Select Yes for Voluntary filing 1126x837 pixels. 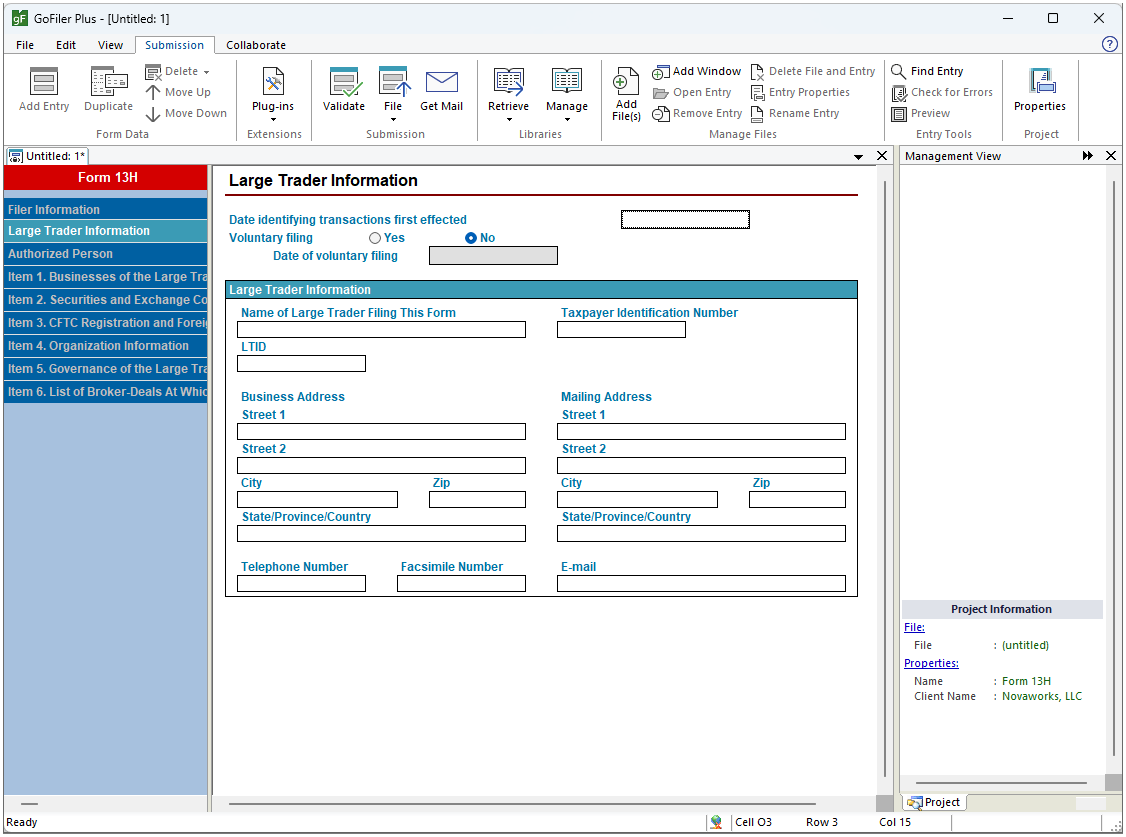[377, 237]
